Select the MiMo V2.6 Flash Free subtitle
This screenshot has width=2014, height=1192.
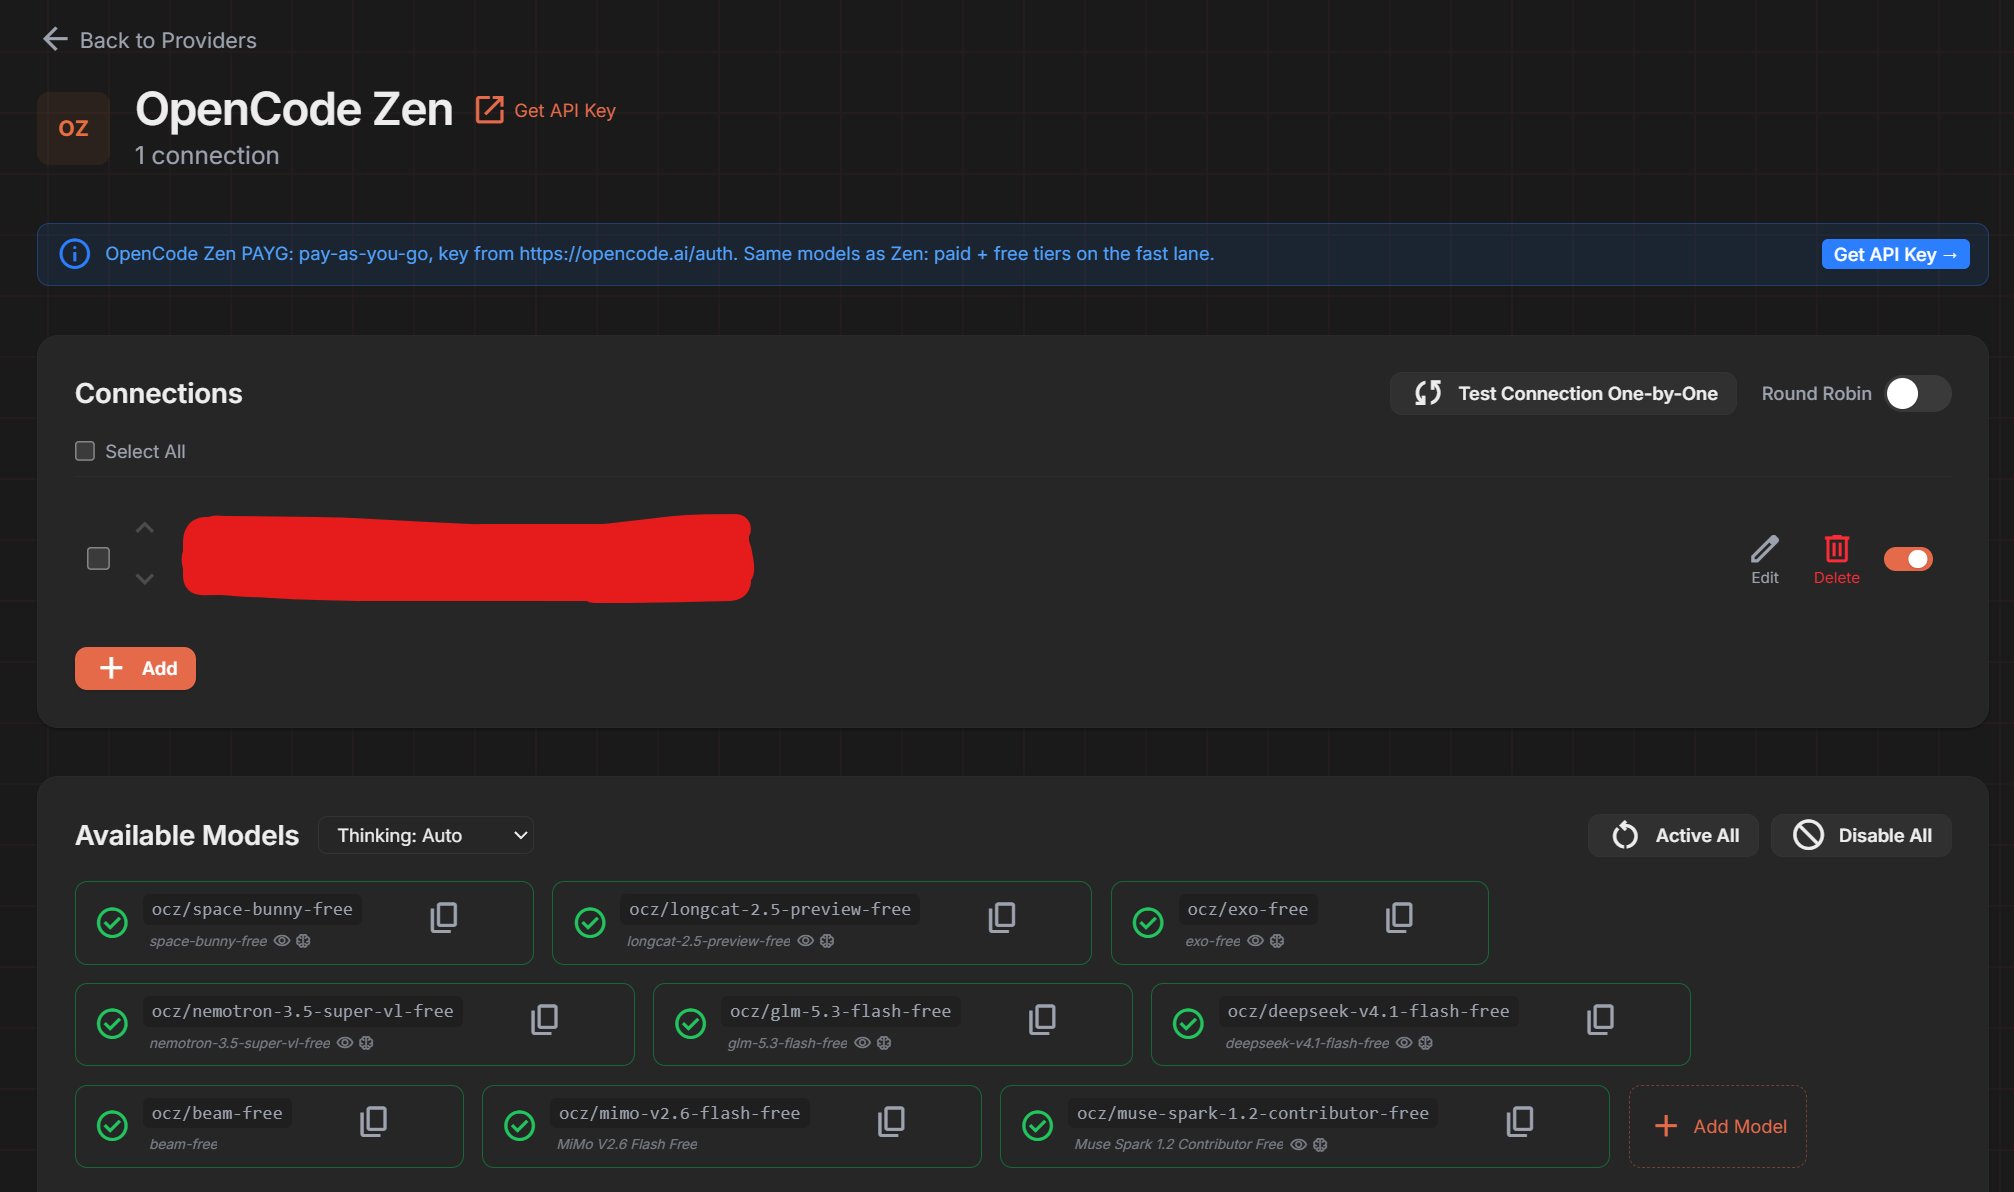click(627, 1144)
